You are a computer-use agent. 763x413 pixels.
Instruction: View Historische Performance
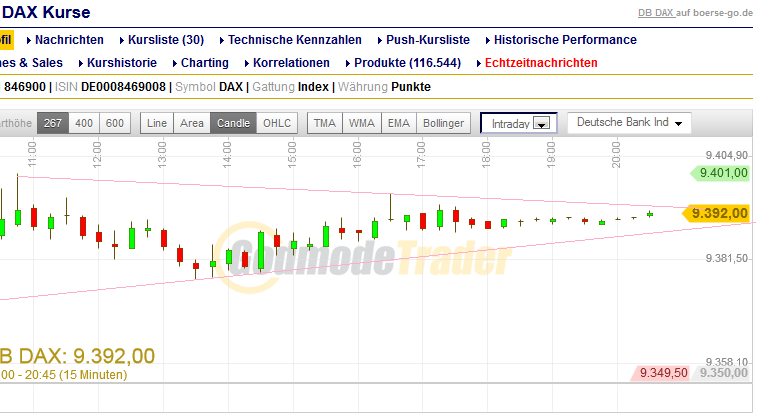pyautogui.click(x=565, y=40)
